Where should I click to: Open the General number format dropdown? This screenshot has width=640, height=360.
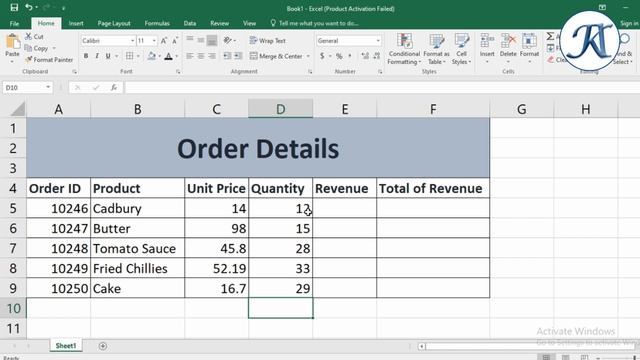point(378,41)
